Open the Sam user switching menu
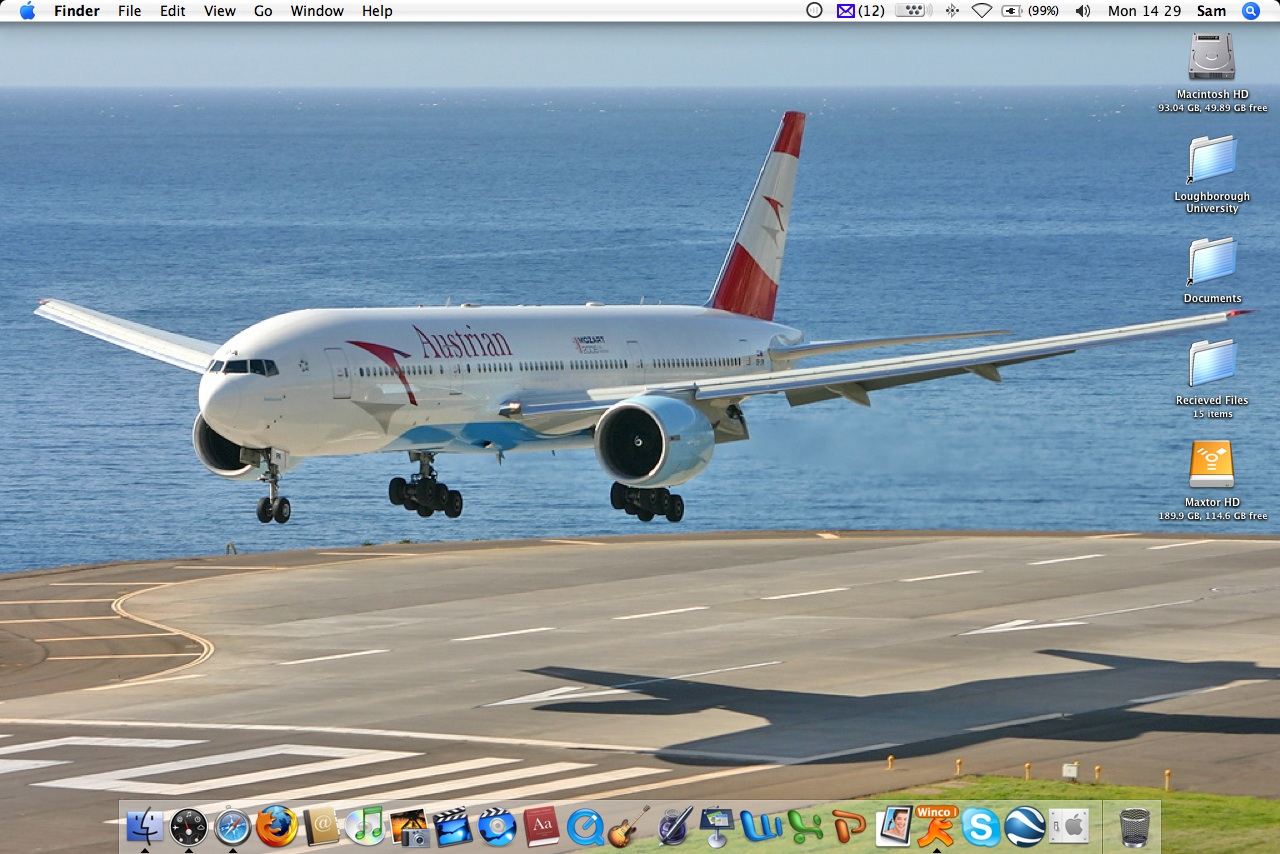 click(x=1211, y=11)
